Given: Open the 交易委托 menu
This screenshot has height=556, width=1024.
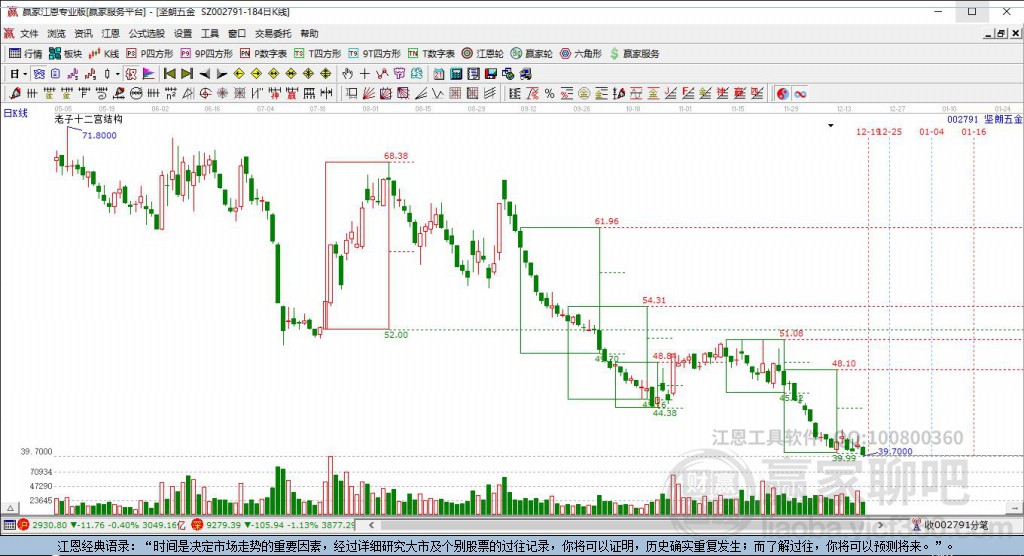Looking at the screenshot, I should click(x=273, y=33).
